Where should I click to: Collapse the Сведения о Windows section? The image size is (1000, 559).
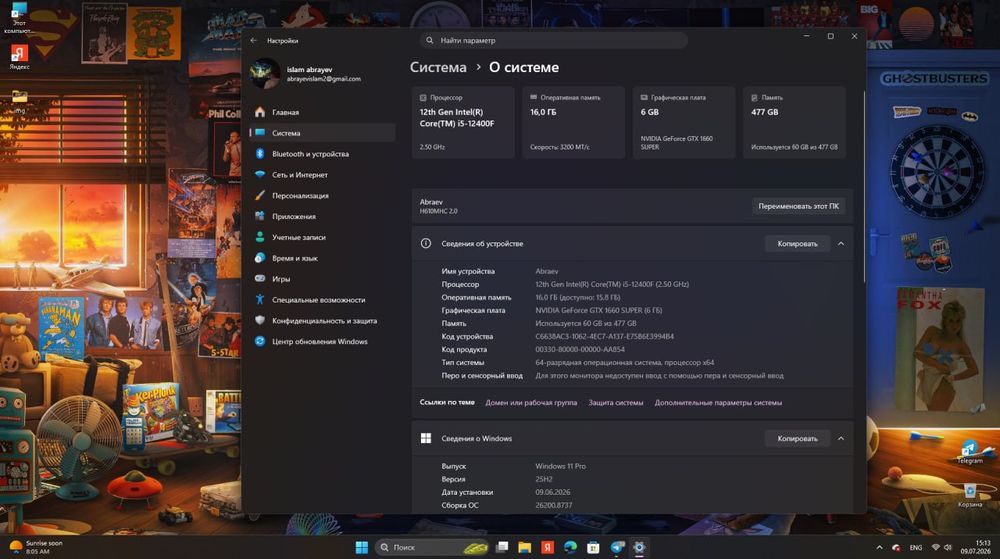(841, 439)
